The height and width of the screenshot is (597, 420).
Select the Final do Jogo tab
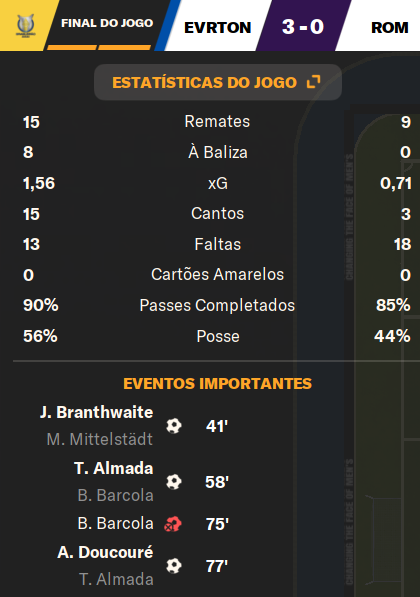tap(107, 23)
